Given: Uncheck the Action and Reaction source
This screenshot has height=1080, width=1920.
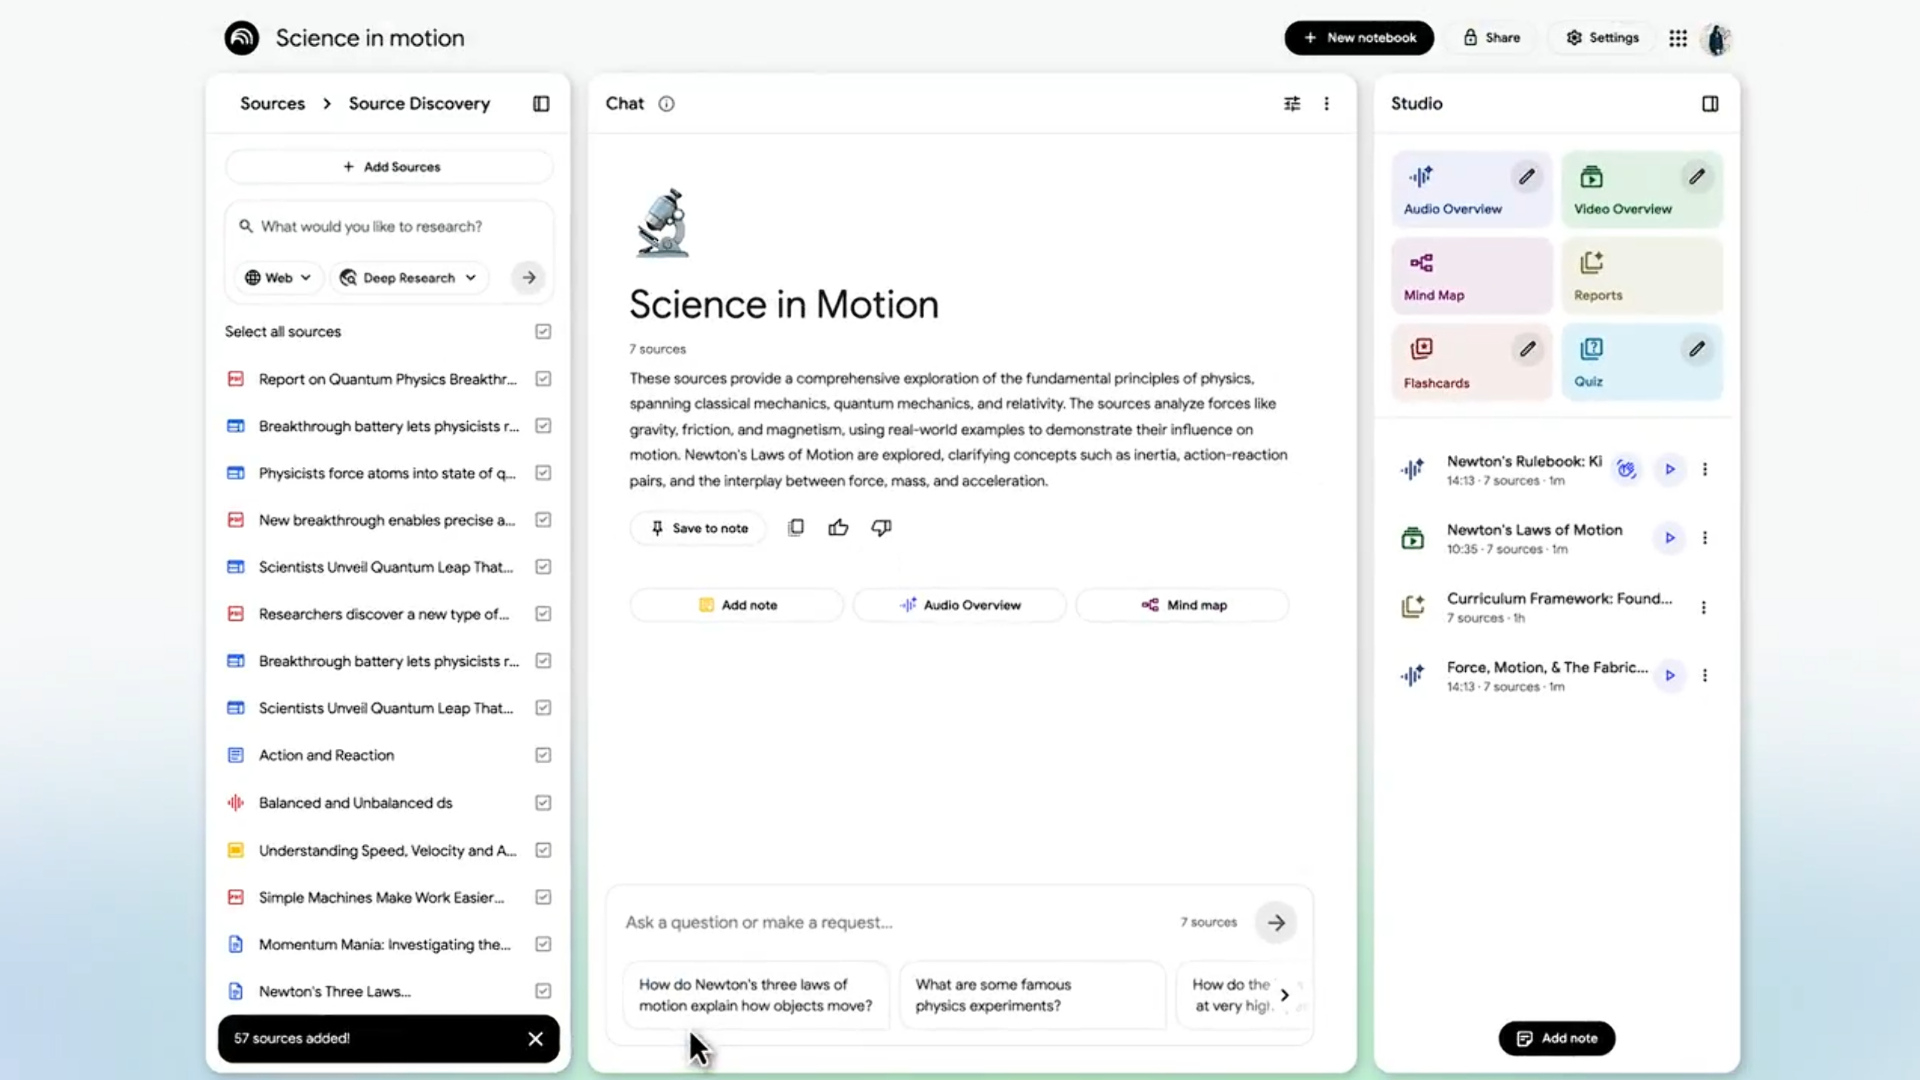Looking at the screenshot, I should tap(543, 755).
